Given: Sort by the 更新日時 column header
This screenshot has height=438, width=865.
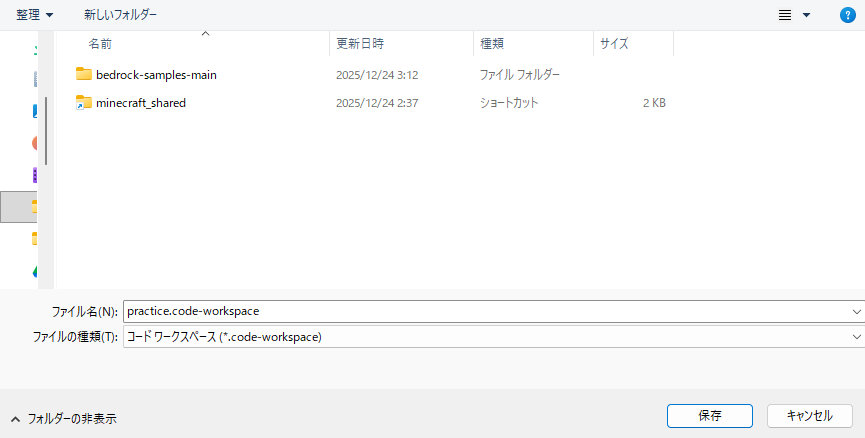Looking at the screenshot, I should click(360, 44).
